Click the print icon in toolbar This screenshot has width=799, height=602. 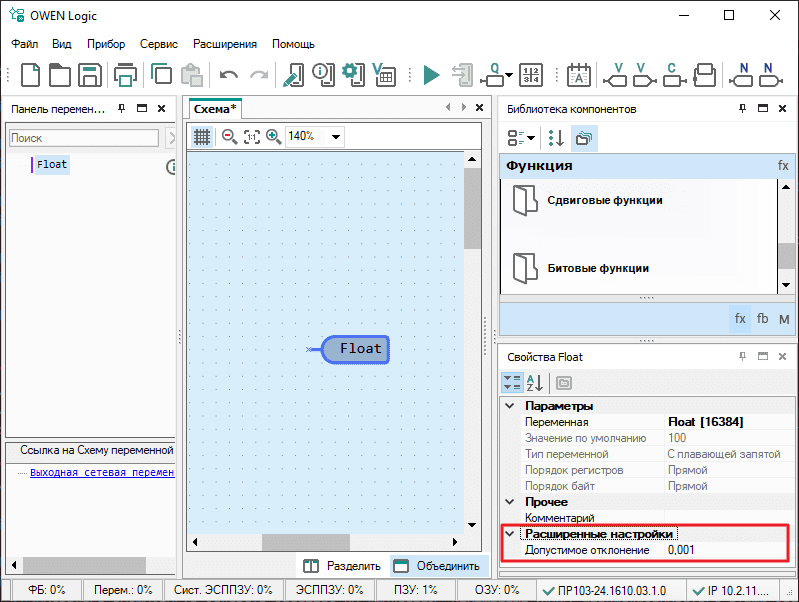(x=125, y=75)
